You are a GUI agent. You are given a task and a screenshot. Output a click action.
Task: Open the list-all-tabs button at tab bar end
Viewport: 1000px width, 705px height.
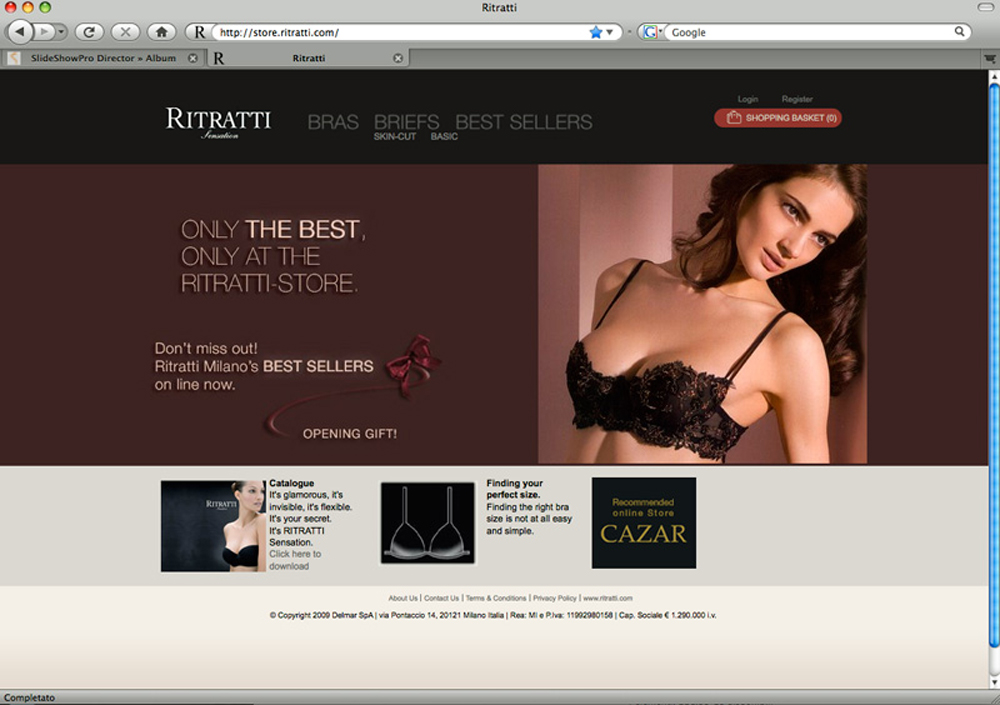(990, 59)
